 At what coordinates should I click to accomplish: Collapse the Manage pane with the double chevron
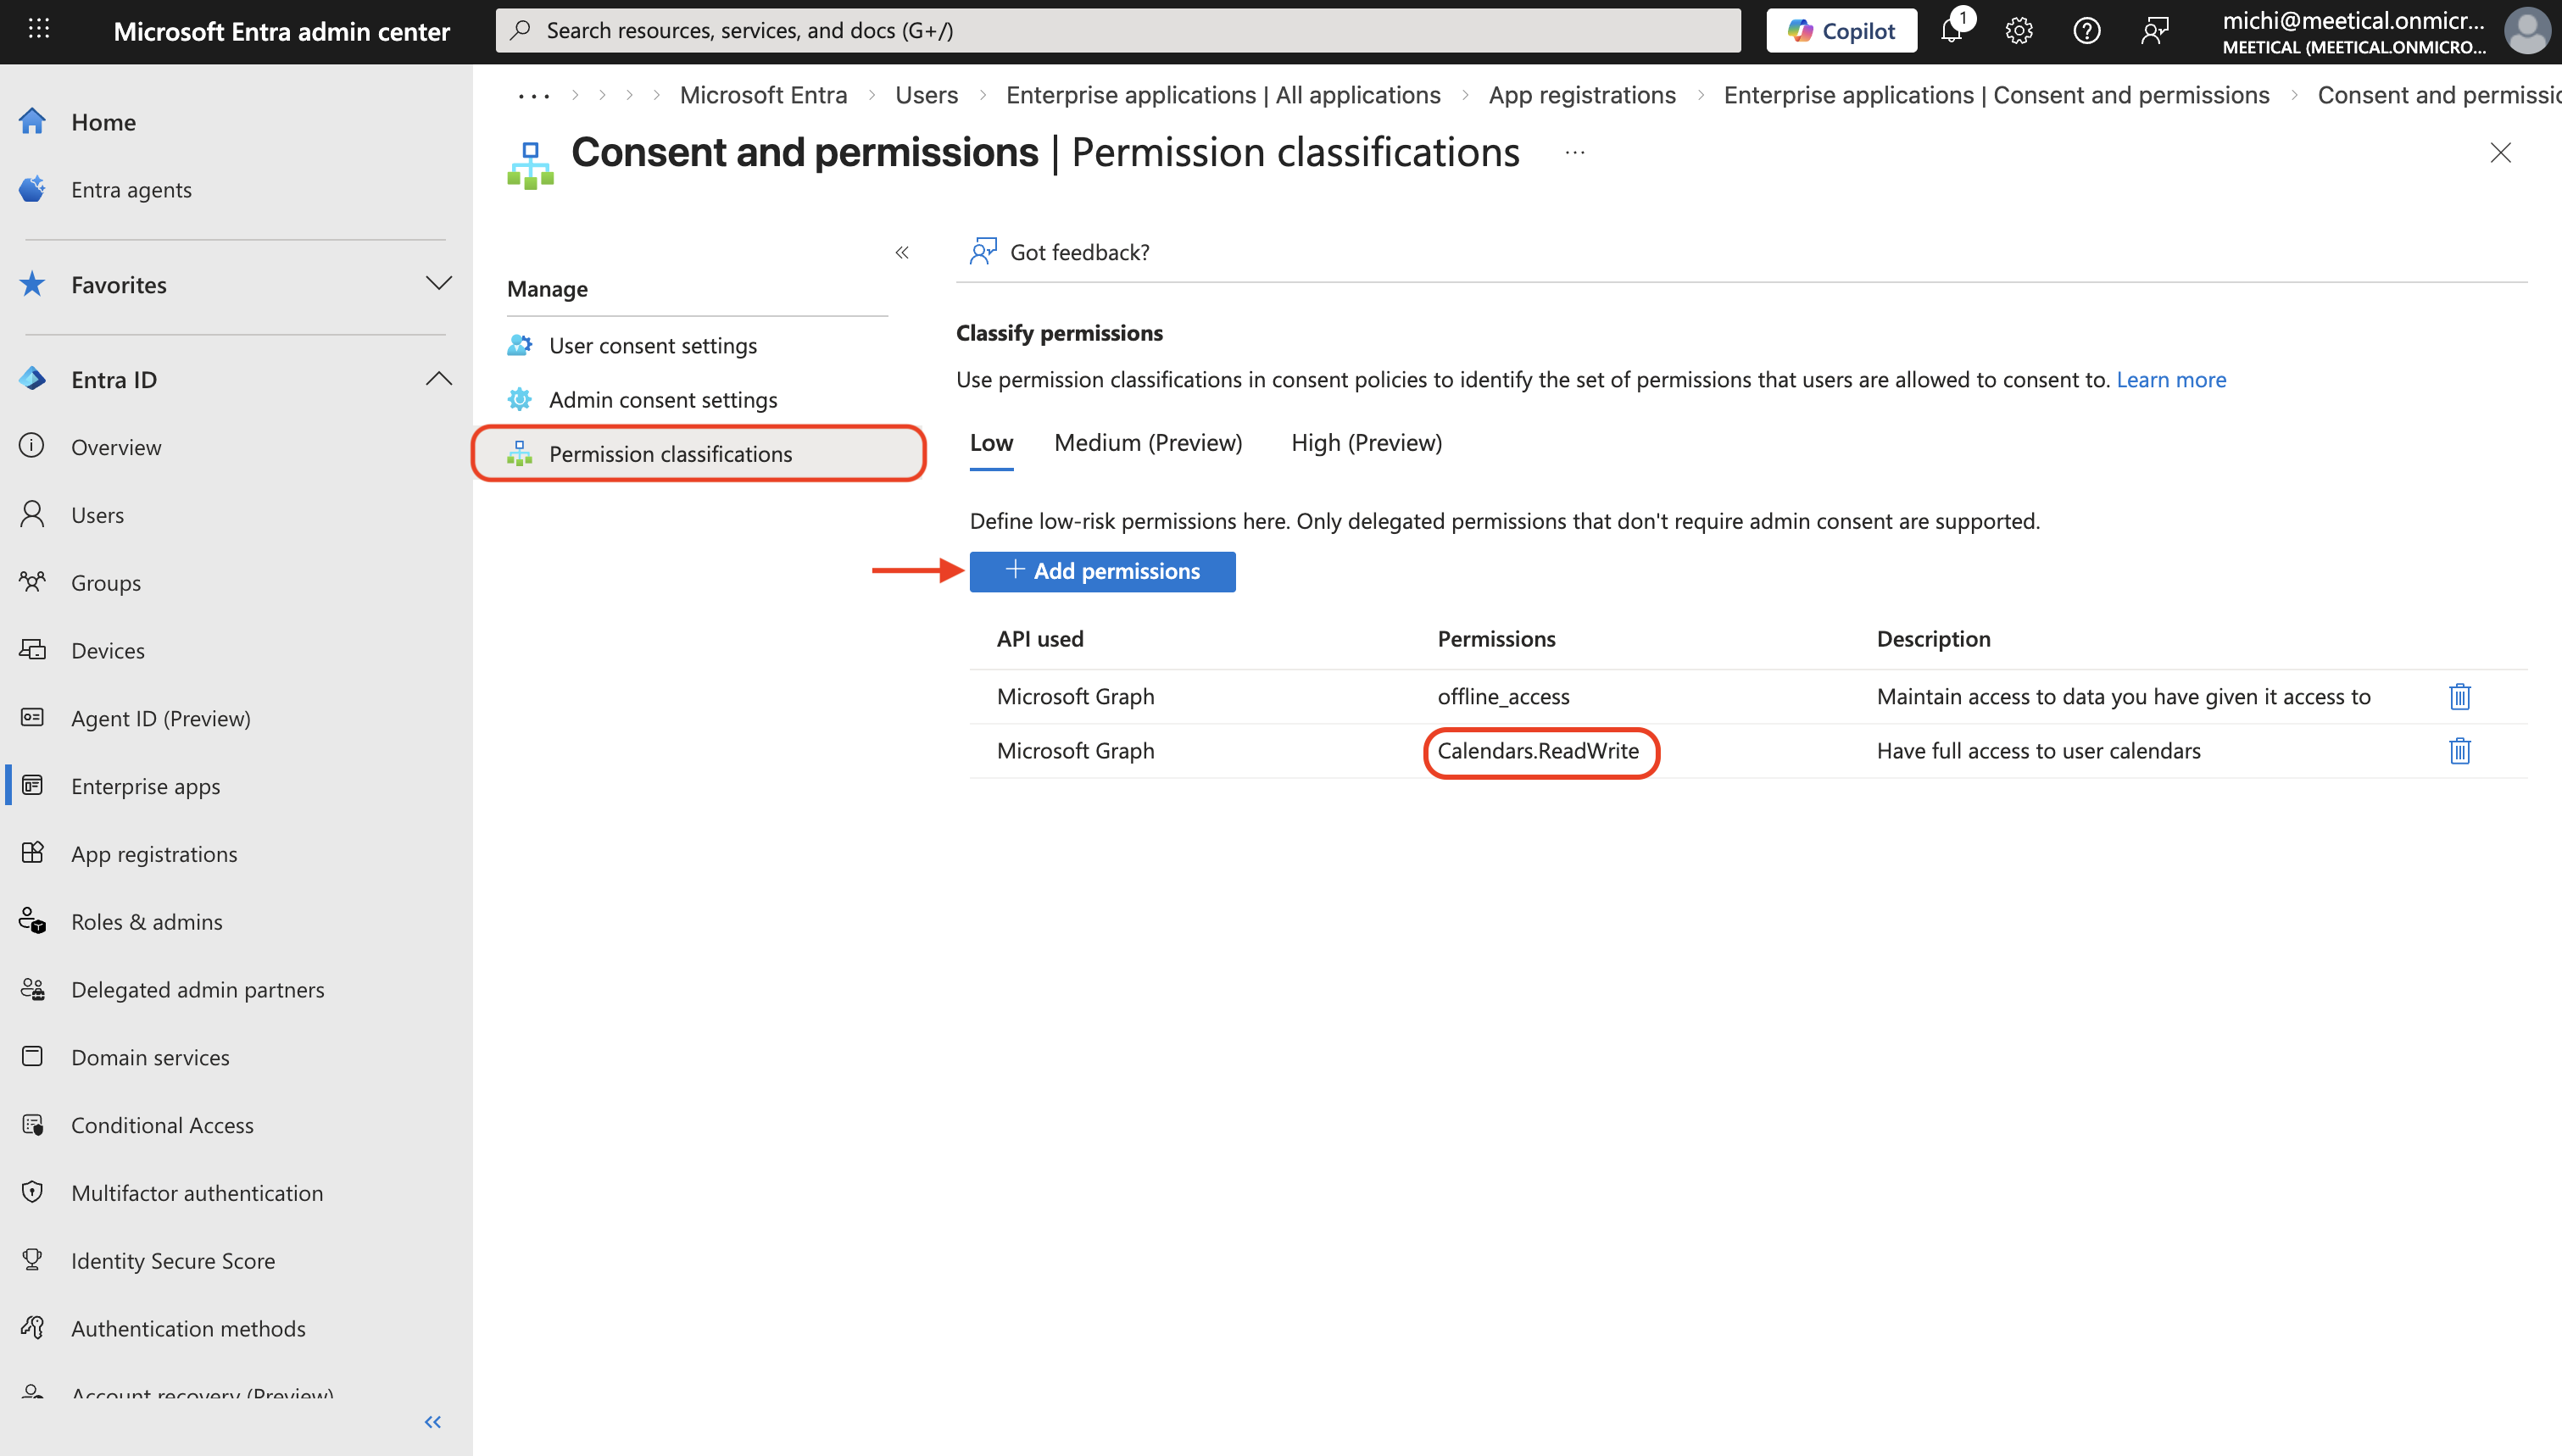901,252
